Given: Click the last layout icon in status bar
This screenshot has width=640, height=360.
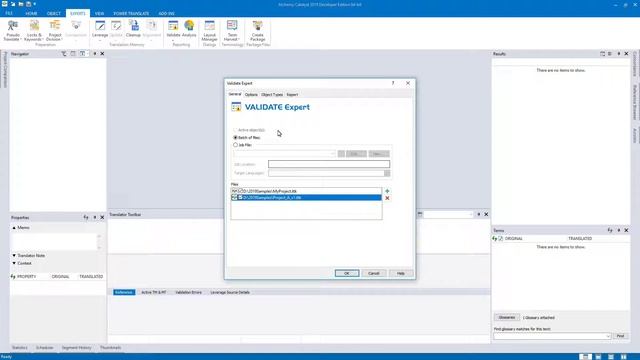Looking at the screenshot, I should tap(624, 357).
